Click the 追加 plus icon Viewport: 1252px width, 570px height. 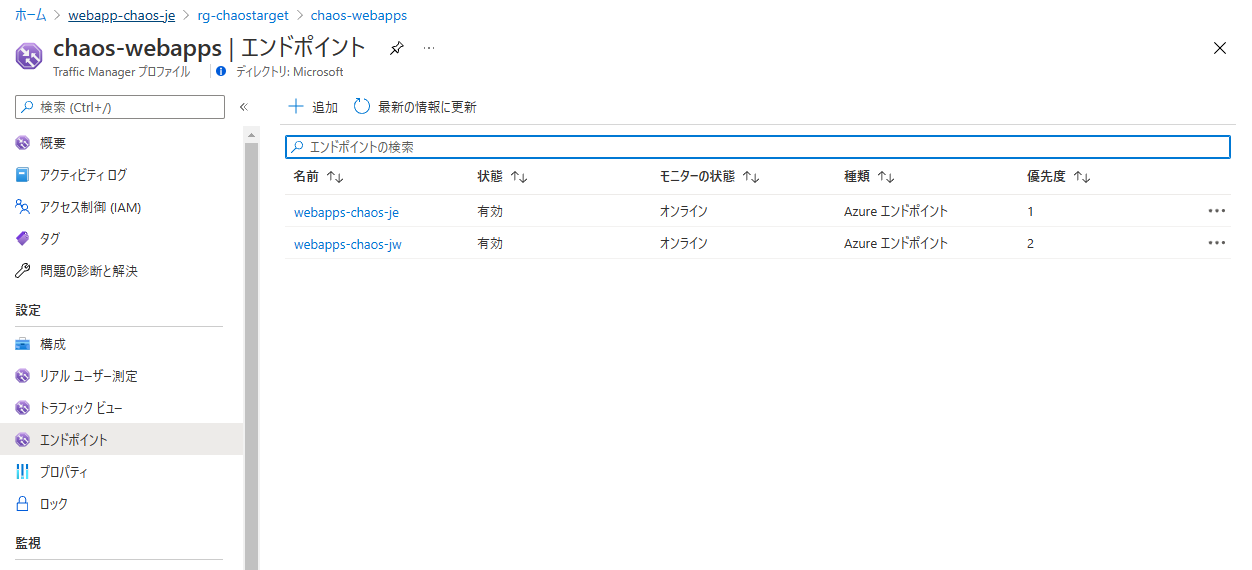pyautogui.click(x=296, y=107)
